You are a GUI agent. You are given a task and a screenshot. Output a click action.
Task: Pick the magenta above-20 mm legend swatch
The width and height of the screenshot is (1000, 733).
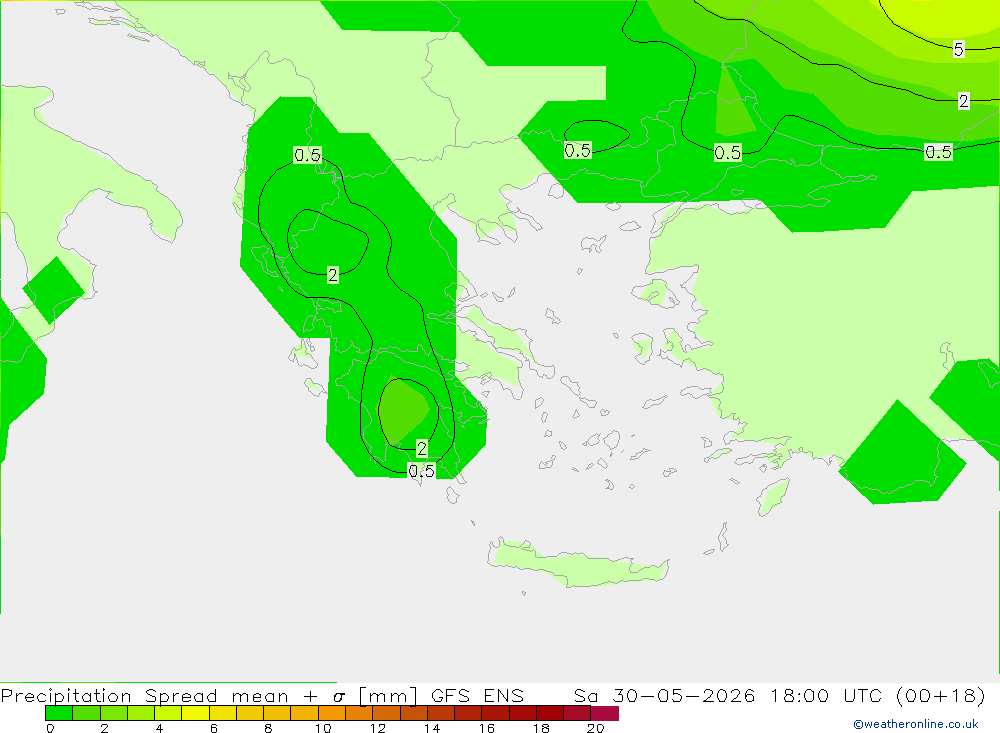point(605,713)
